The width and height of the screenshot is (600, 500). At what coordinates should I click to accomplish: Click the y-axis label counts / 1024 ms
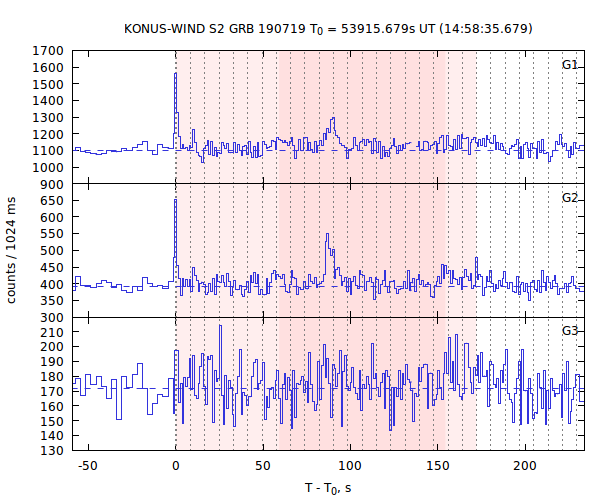[11, 250]
